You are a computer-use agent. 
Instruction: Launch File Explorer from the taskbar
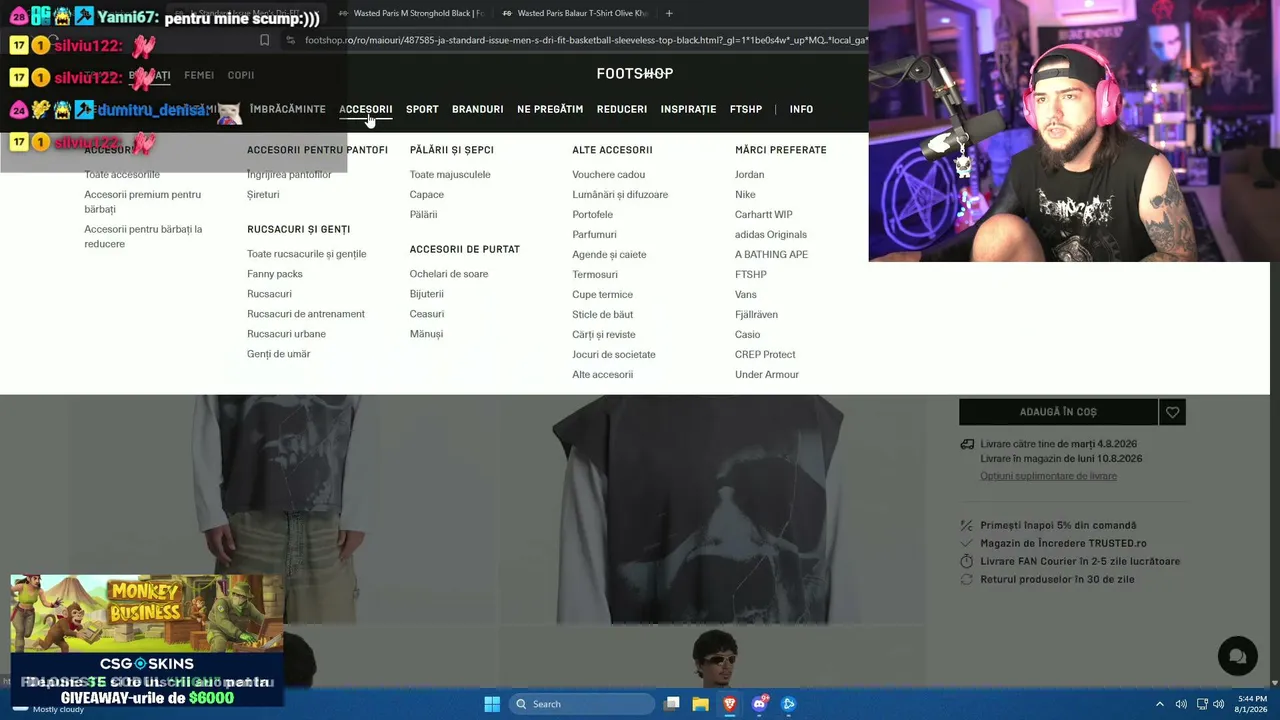pos(701,704)
